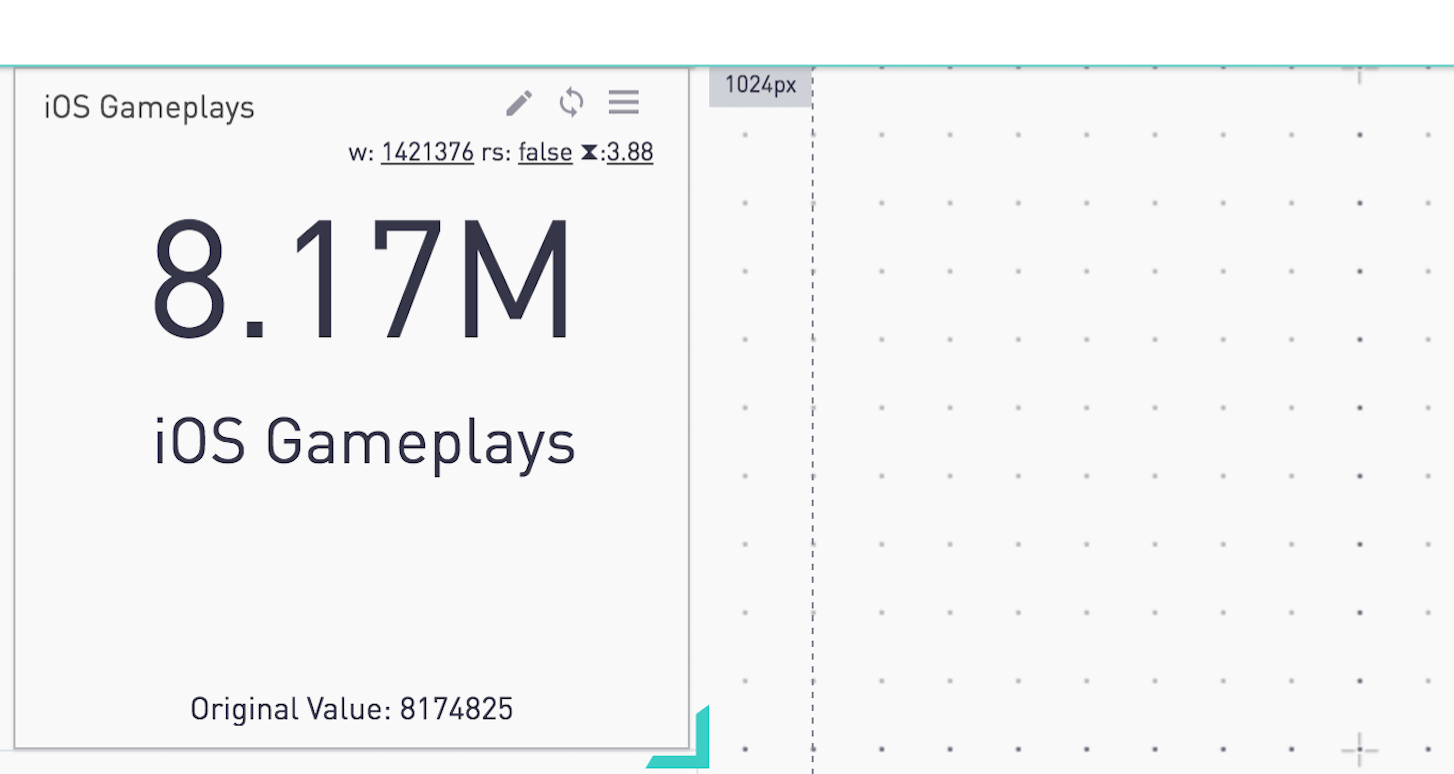Click the 3.88 duration link
Viewport: 1454px width, 774px height.
(x=630, y=152)
